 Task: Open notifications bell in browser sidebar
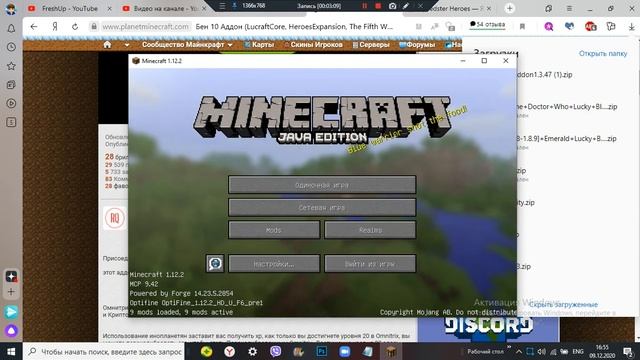coord(11,28)
